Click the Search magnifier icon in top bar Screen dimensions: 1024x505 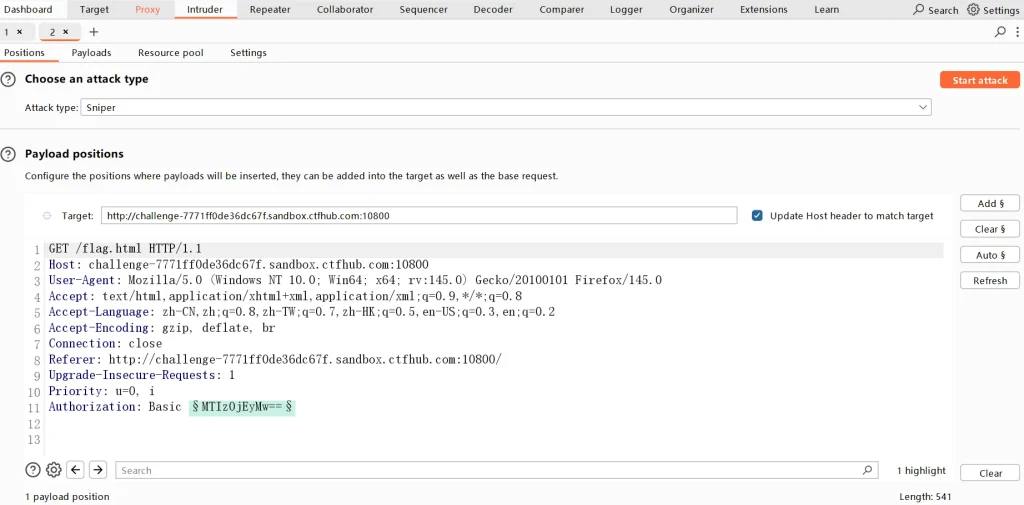click(919, 10)
